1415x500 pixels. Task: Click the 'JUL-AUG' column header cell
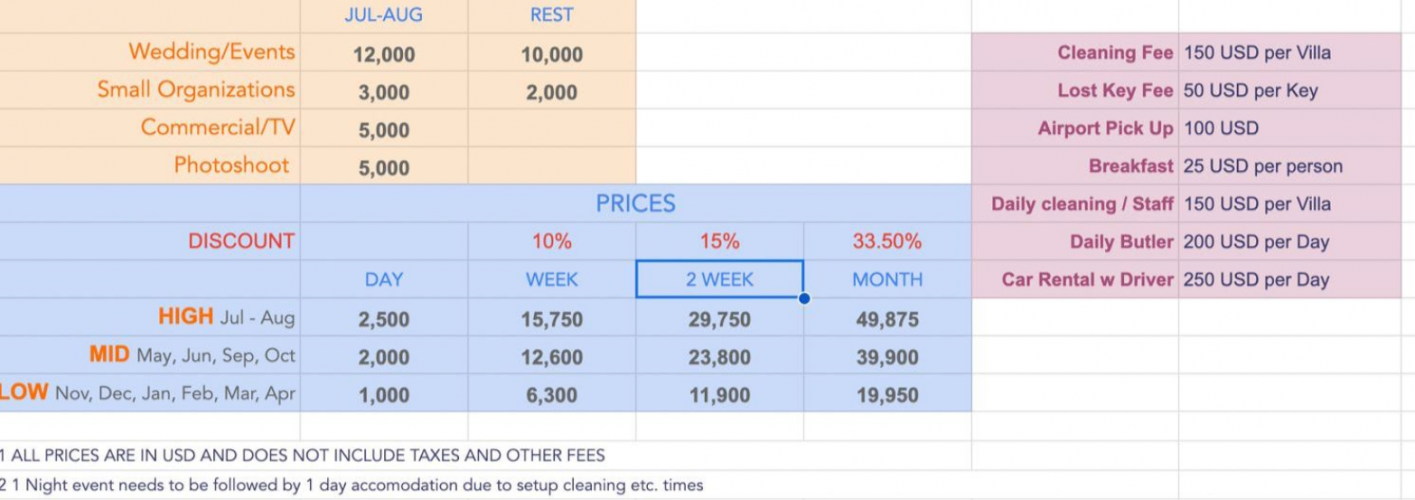[x=383, y=15]
